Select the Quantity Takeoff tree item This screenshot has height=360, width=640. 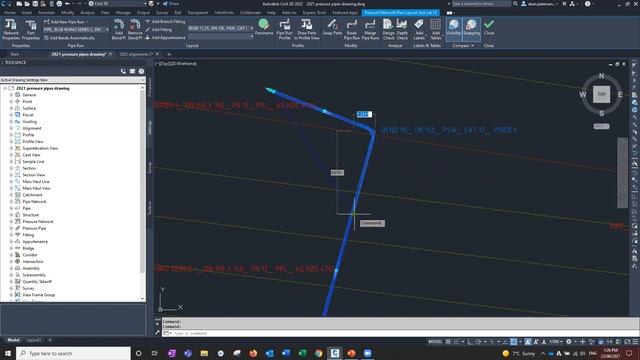pos(37,282)
